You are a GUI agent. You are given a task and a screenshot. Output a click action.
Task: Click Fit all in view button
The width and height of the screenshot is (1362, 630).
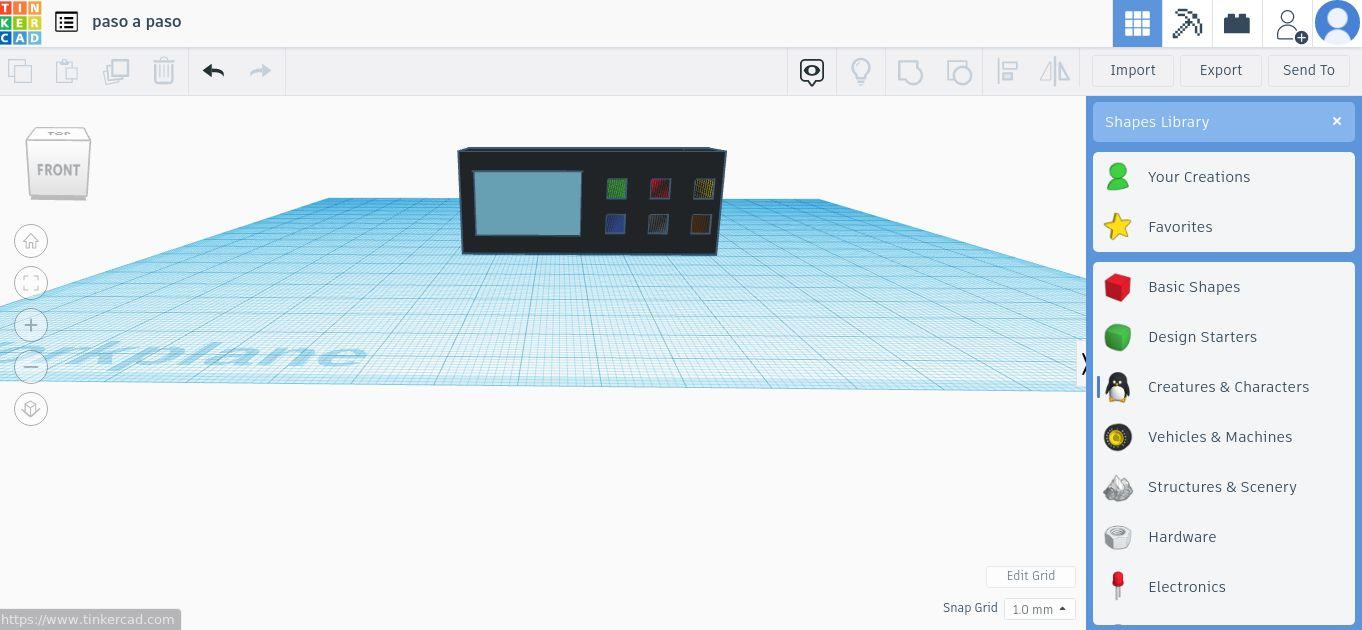coord(31,283)
